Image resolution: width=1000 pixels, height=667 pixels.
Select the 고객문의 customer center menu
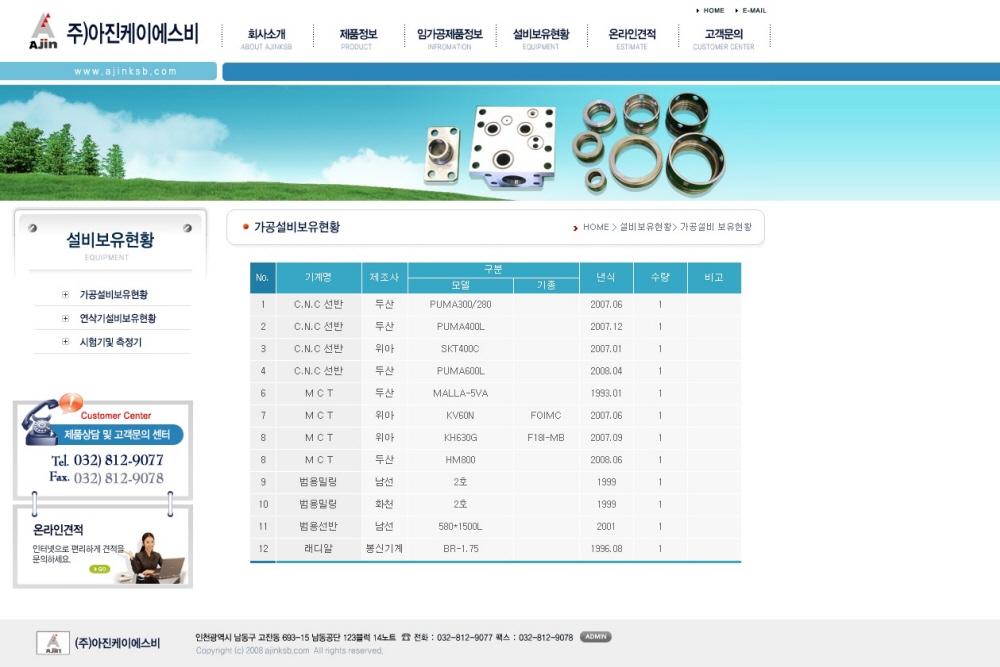pyautogui.click(x=724, y=38)
